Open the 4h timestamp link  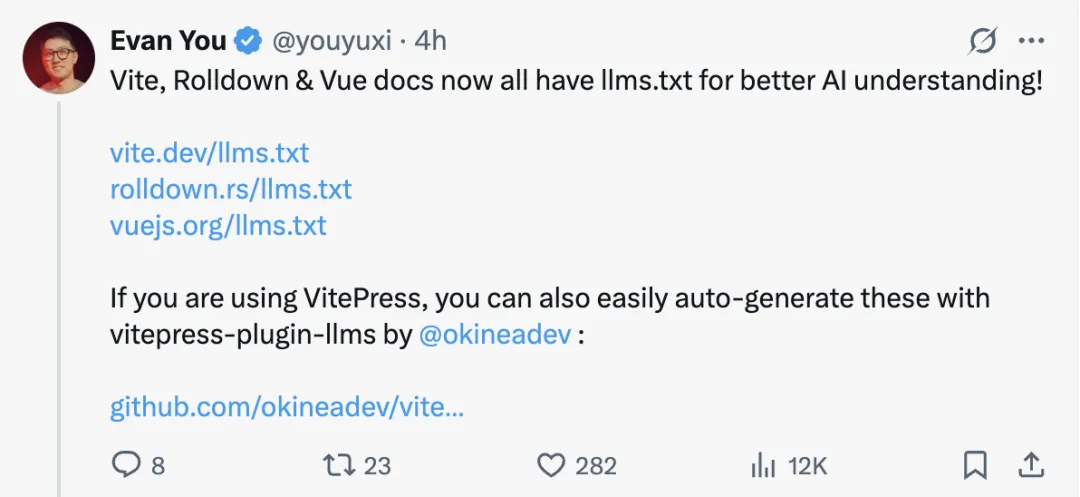coord(430,41)
